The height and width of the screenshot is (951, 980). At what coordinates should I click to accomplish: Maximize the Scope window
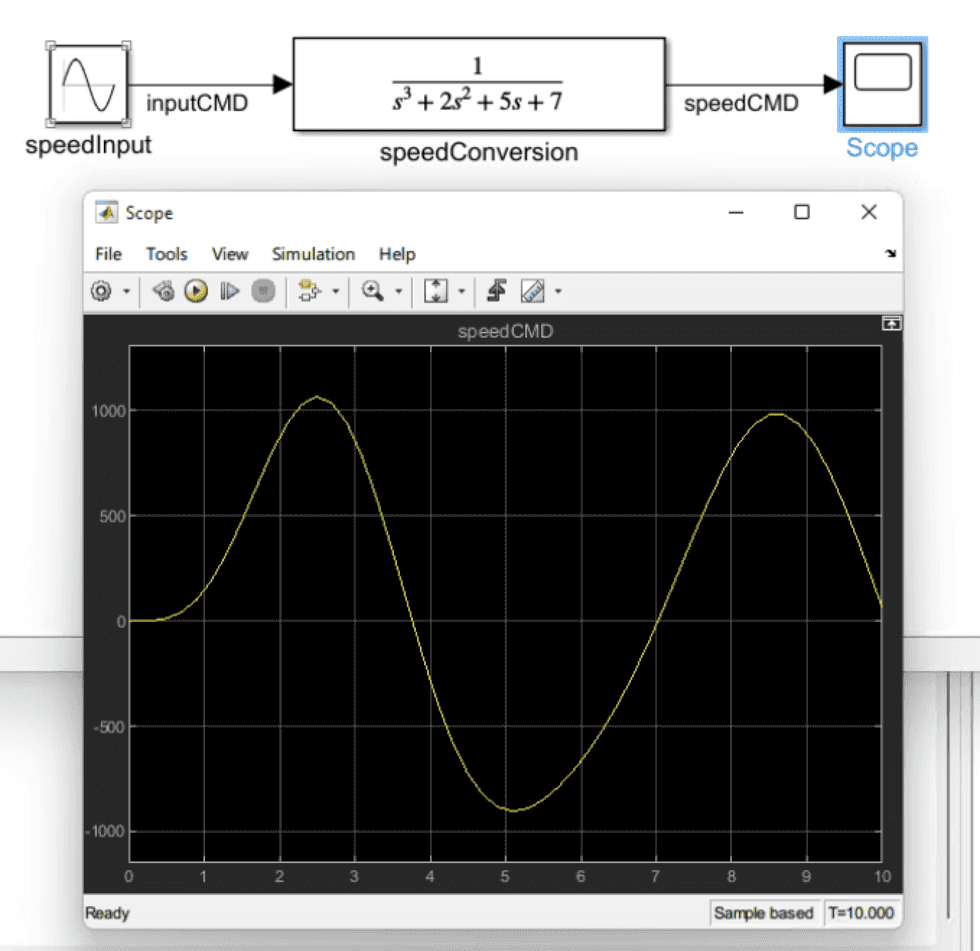(802, 212)
